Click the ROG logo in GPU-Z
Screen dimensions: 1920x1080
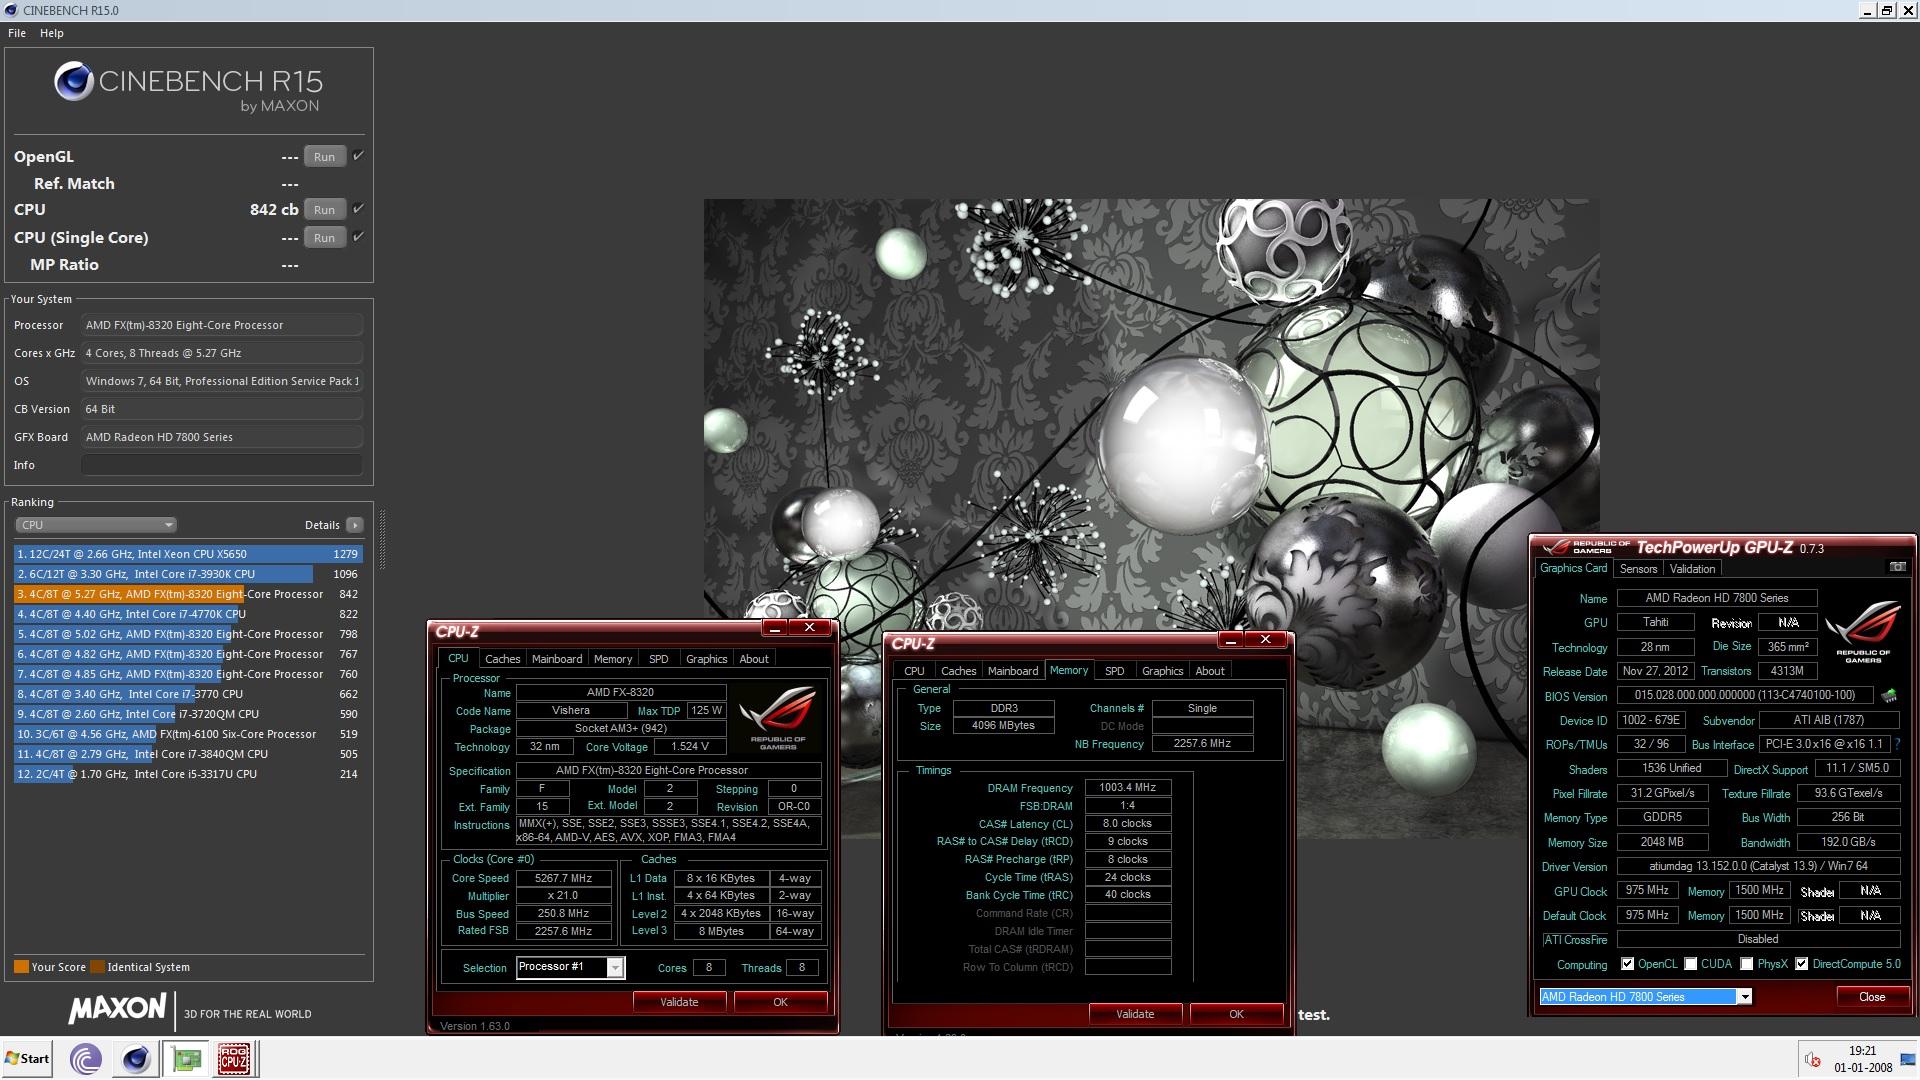tap(1862, 632)
